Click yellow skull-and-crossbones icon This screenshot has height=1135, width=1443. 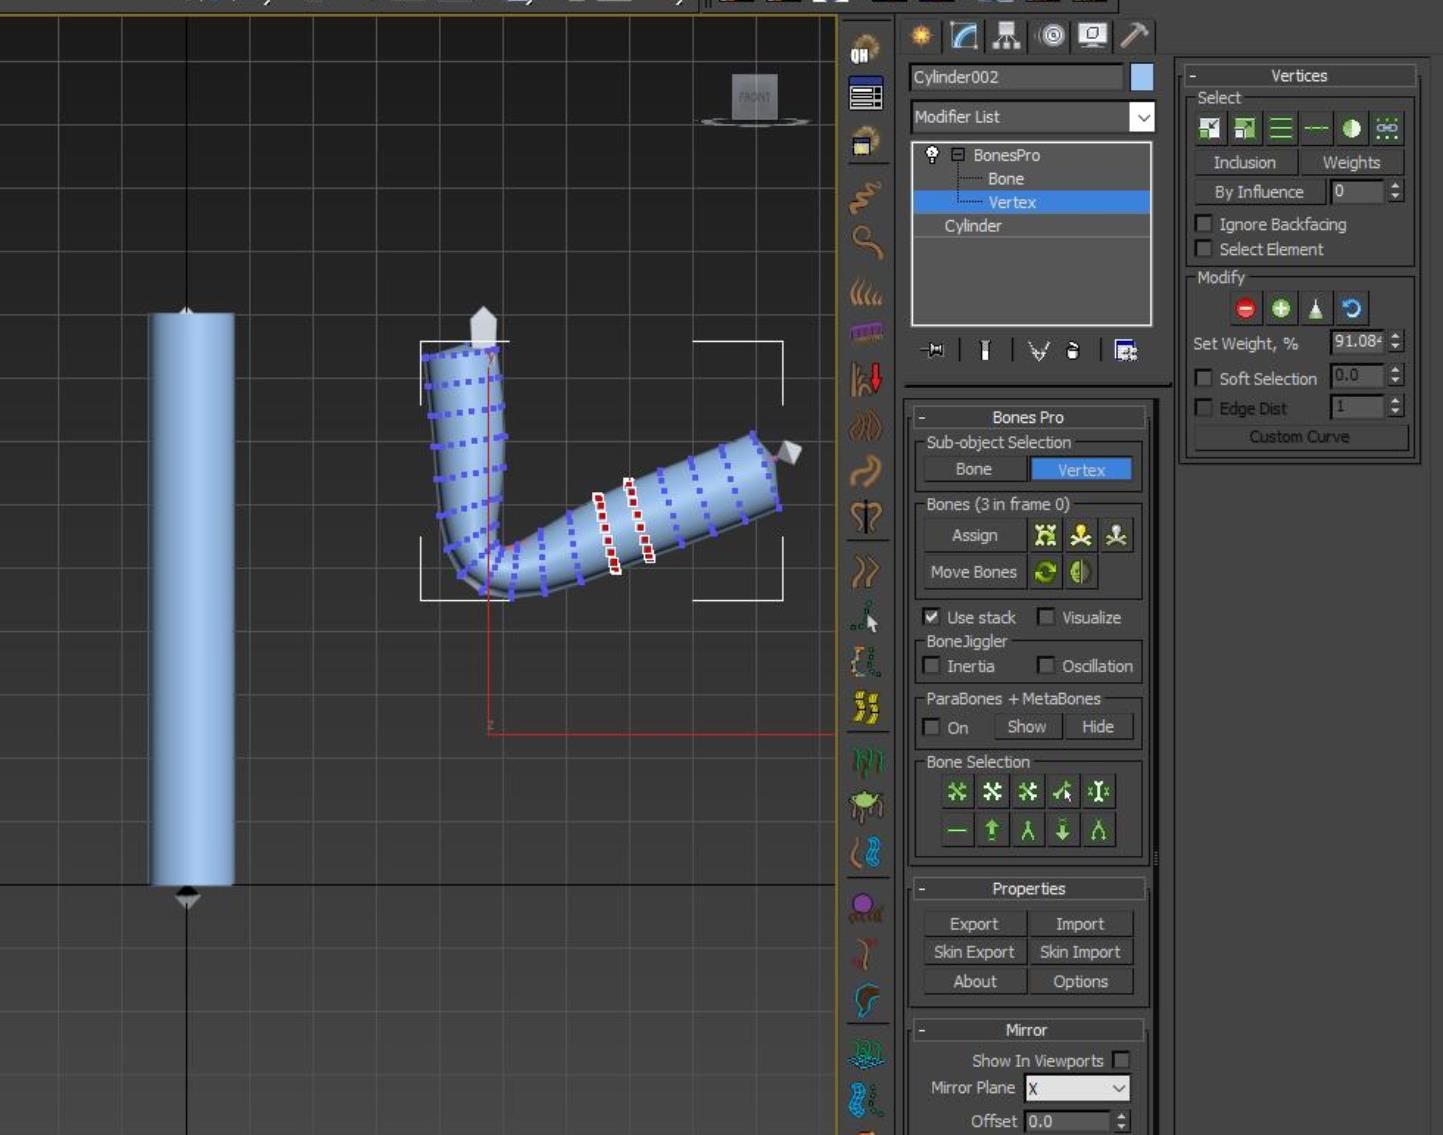click(1081, 535)
